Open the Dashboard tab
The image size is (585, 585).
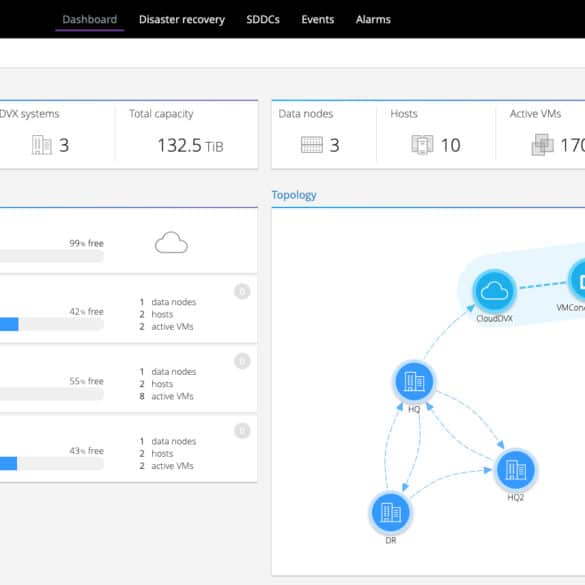click(x=90, y=19)
